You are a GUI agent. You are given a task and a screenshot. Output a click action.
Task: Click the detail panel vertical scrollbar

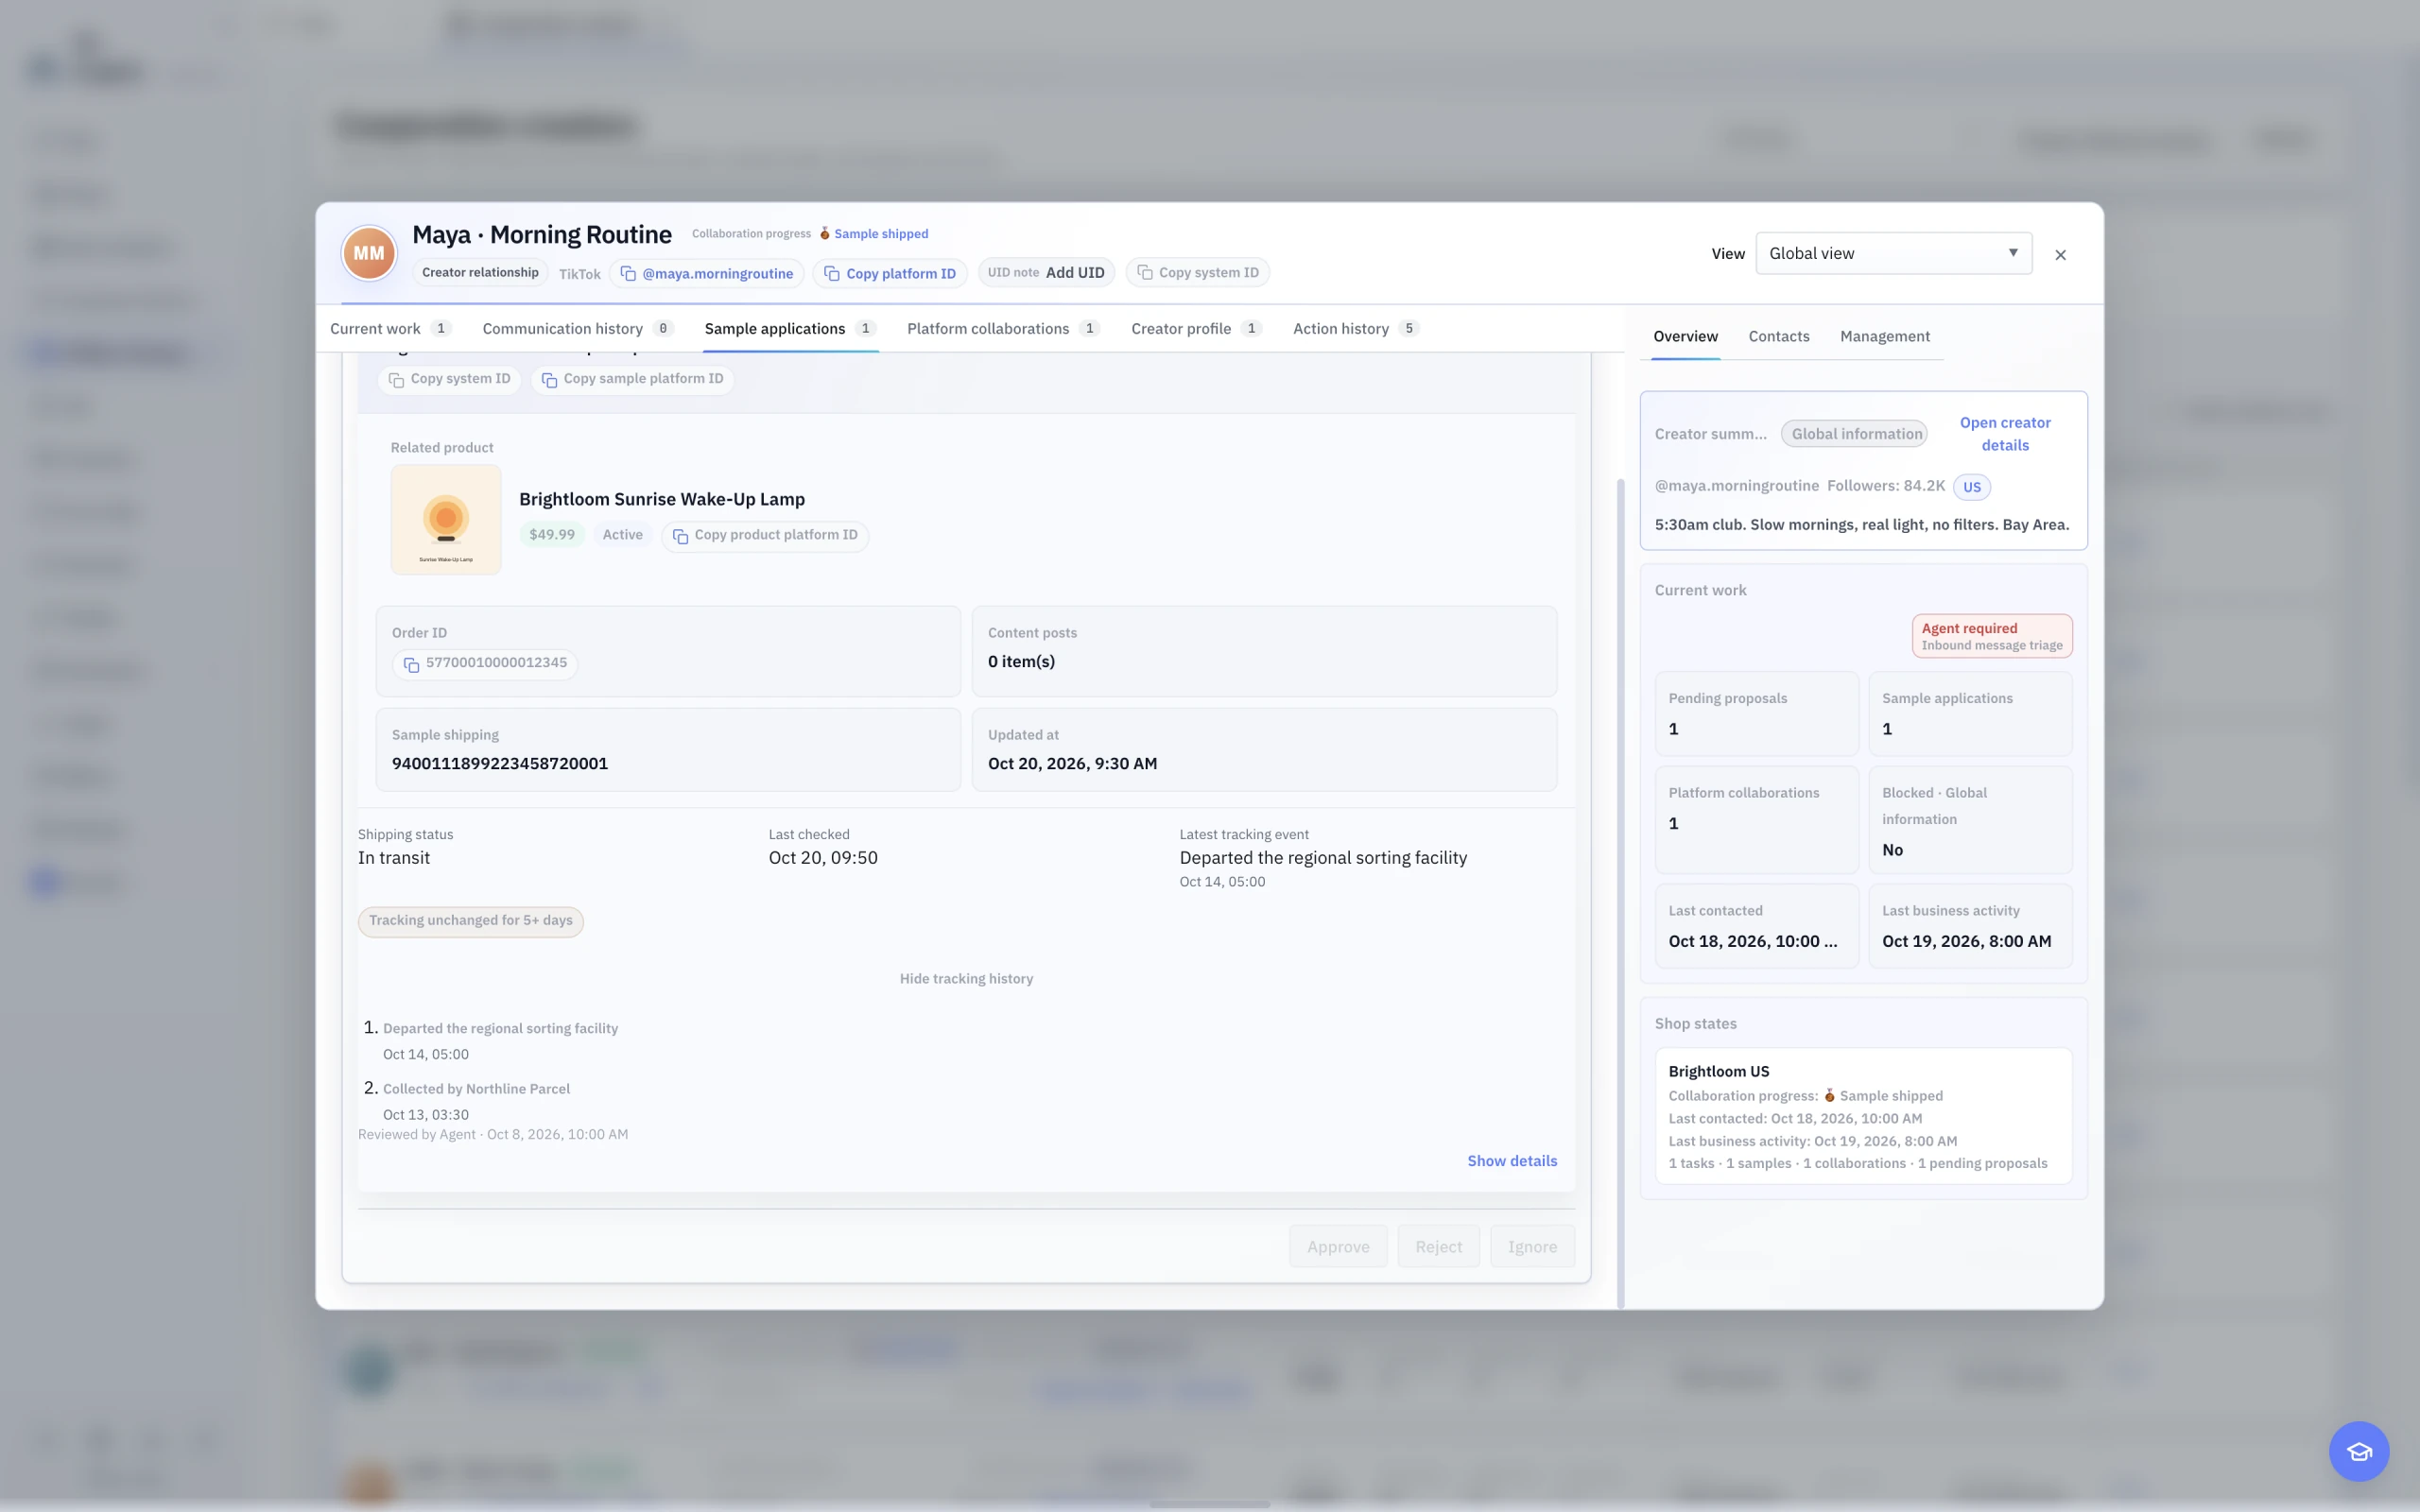pyautogui.click(x=1620, y=893)
